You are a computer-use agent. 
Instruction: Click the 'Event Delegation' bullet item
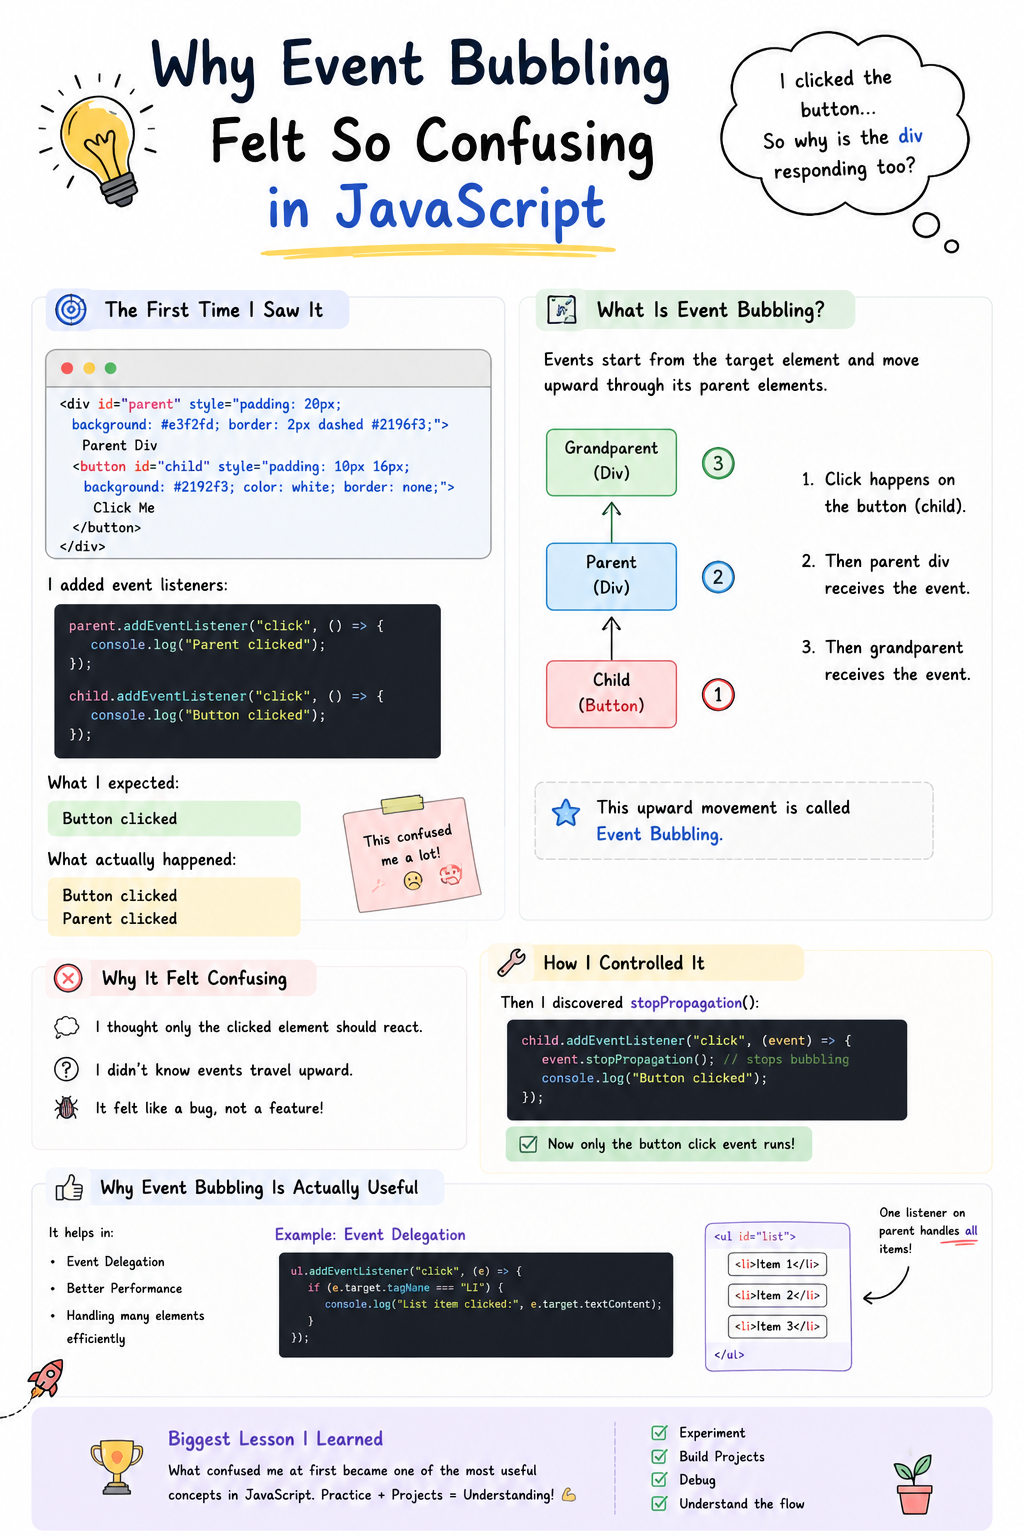pos(115,1262)
